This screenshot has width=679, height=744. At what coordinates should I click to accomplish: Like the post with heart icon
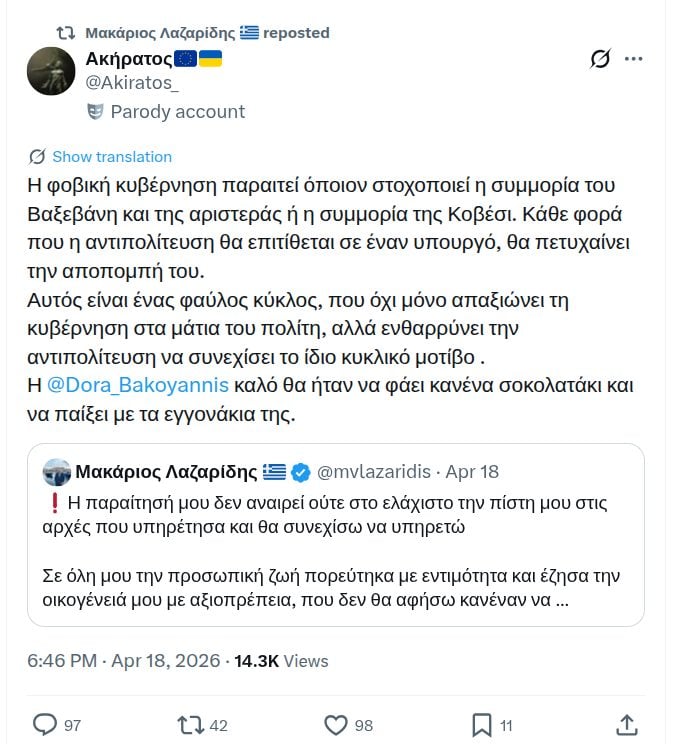(x=336, y=724)
